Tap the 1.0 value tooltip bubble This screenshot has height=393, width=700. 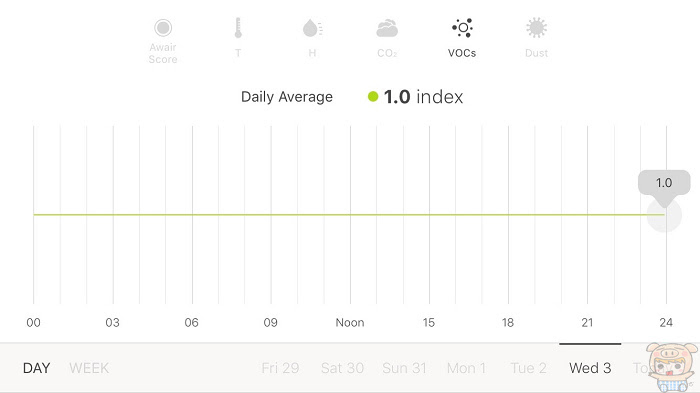664,183
